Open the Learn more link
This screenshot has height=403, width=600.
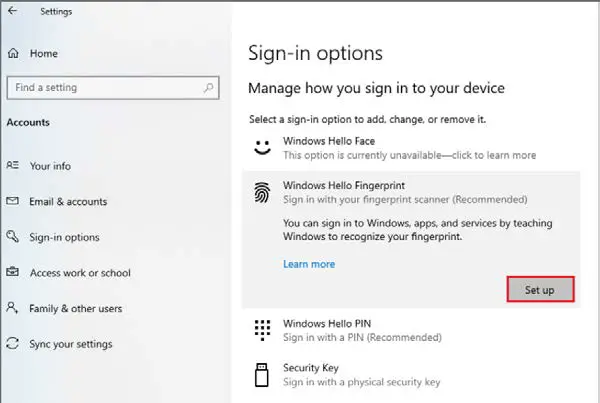[x=309, y=264]
